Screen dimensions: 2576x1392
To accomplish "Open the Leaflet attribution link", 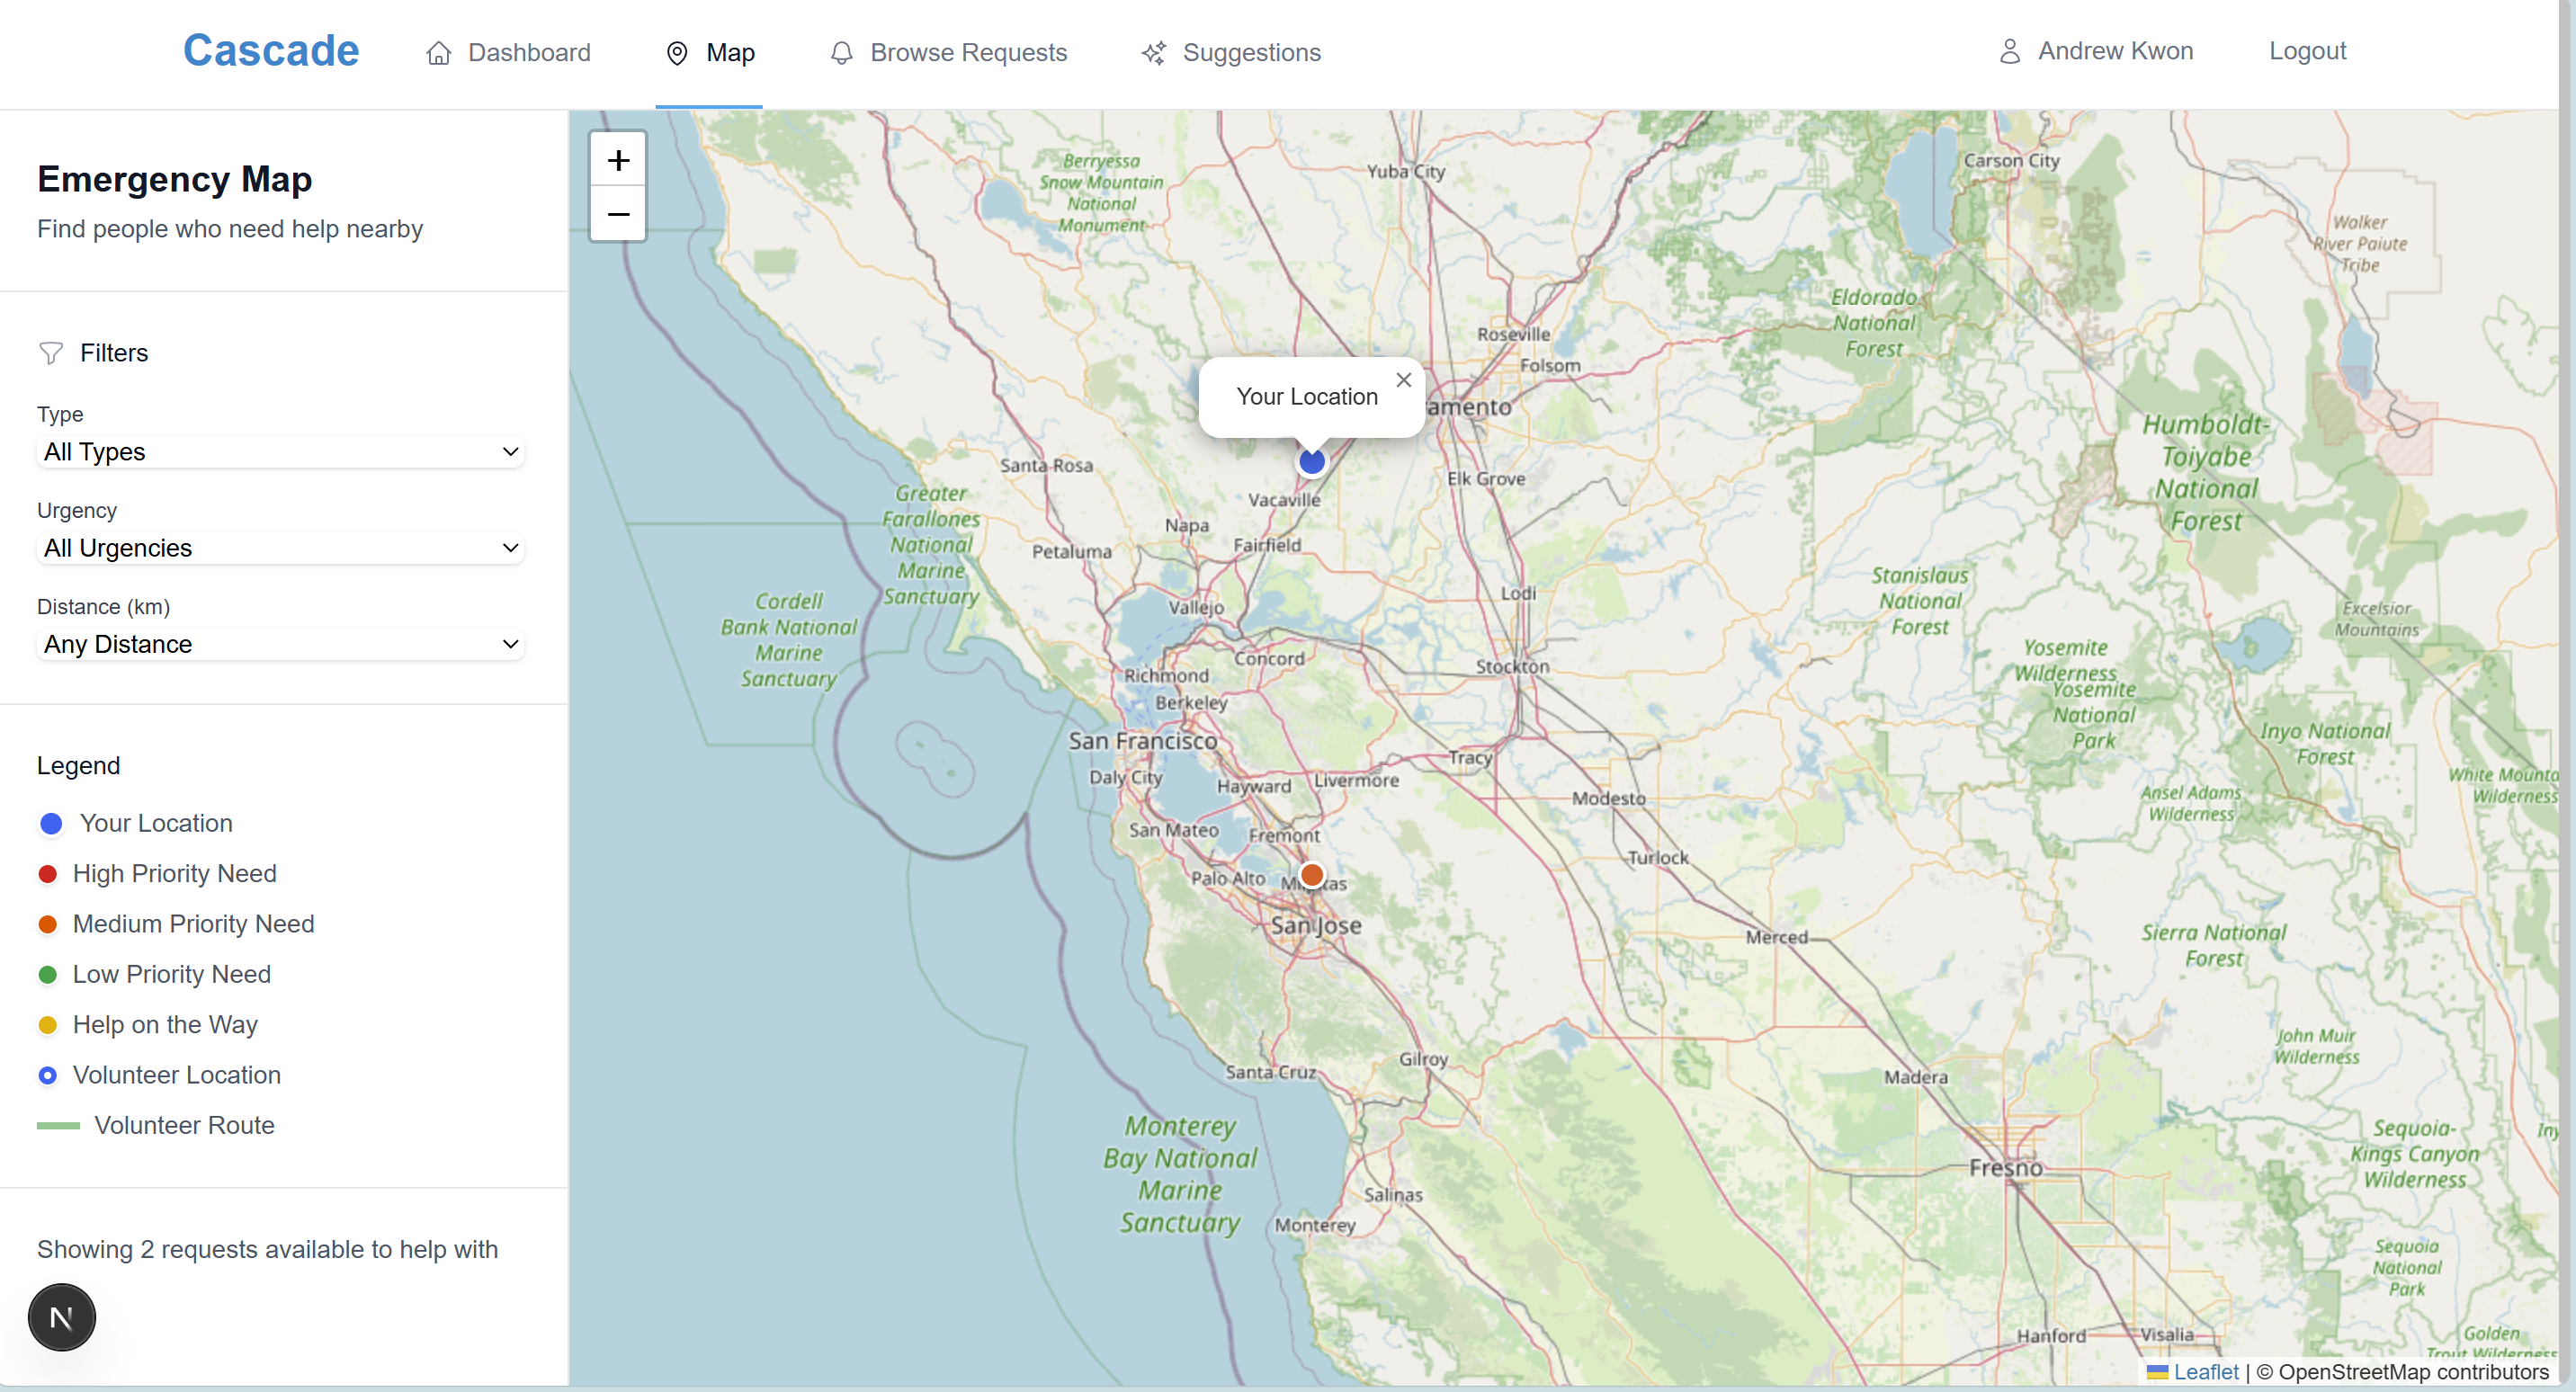I will tap(2205, 1372).
